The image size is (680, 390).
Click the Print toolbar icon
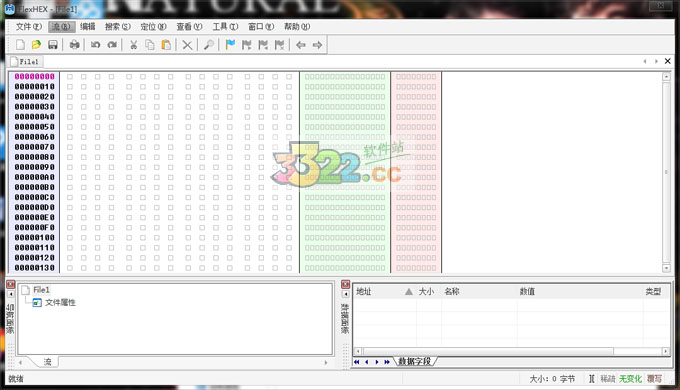tap(75, 45)
